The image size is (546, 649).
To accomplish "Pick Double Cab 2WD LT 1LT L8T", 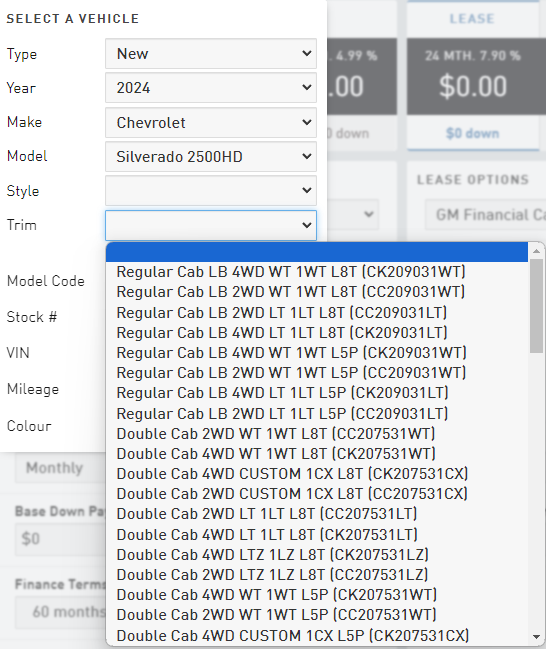I will point(317,514).
